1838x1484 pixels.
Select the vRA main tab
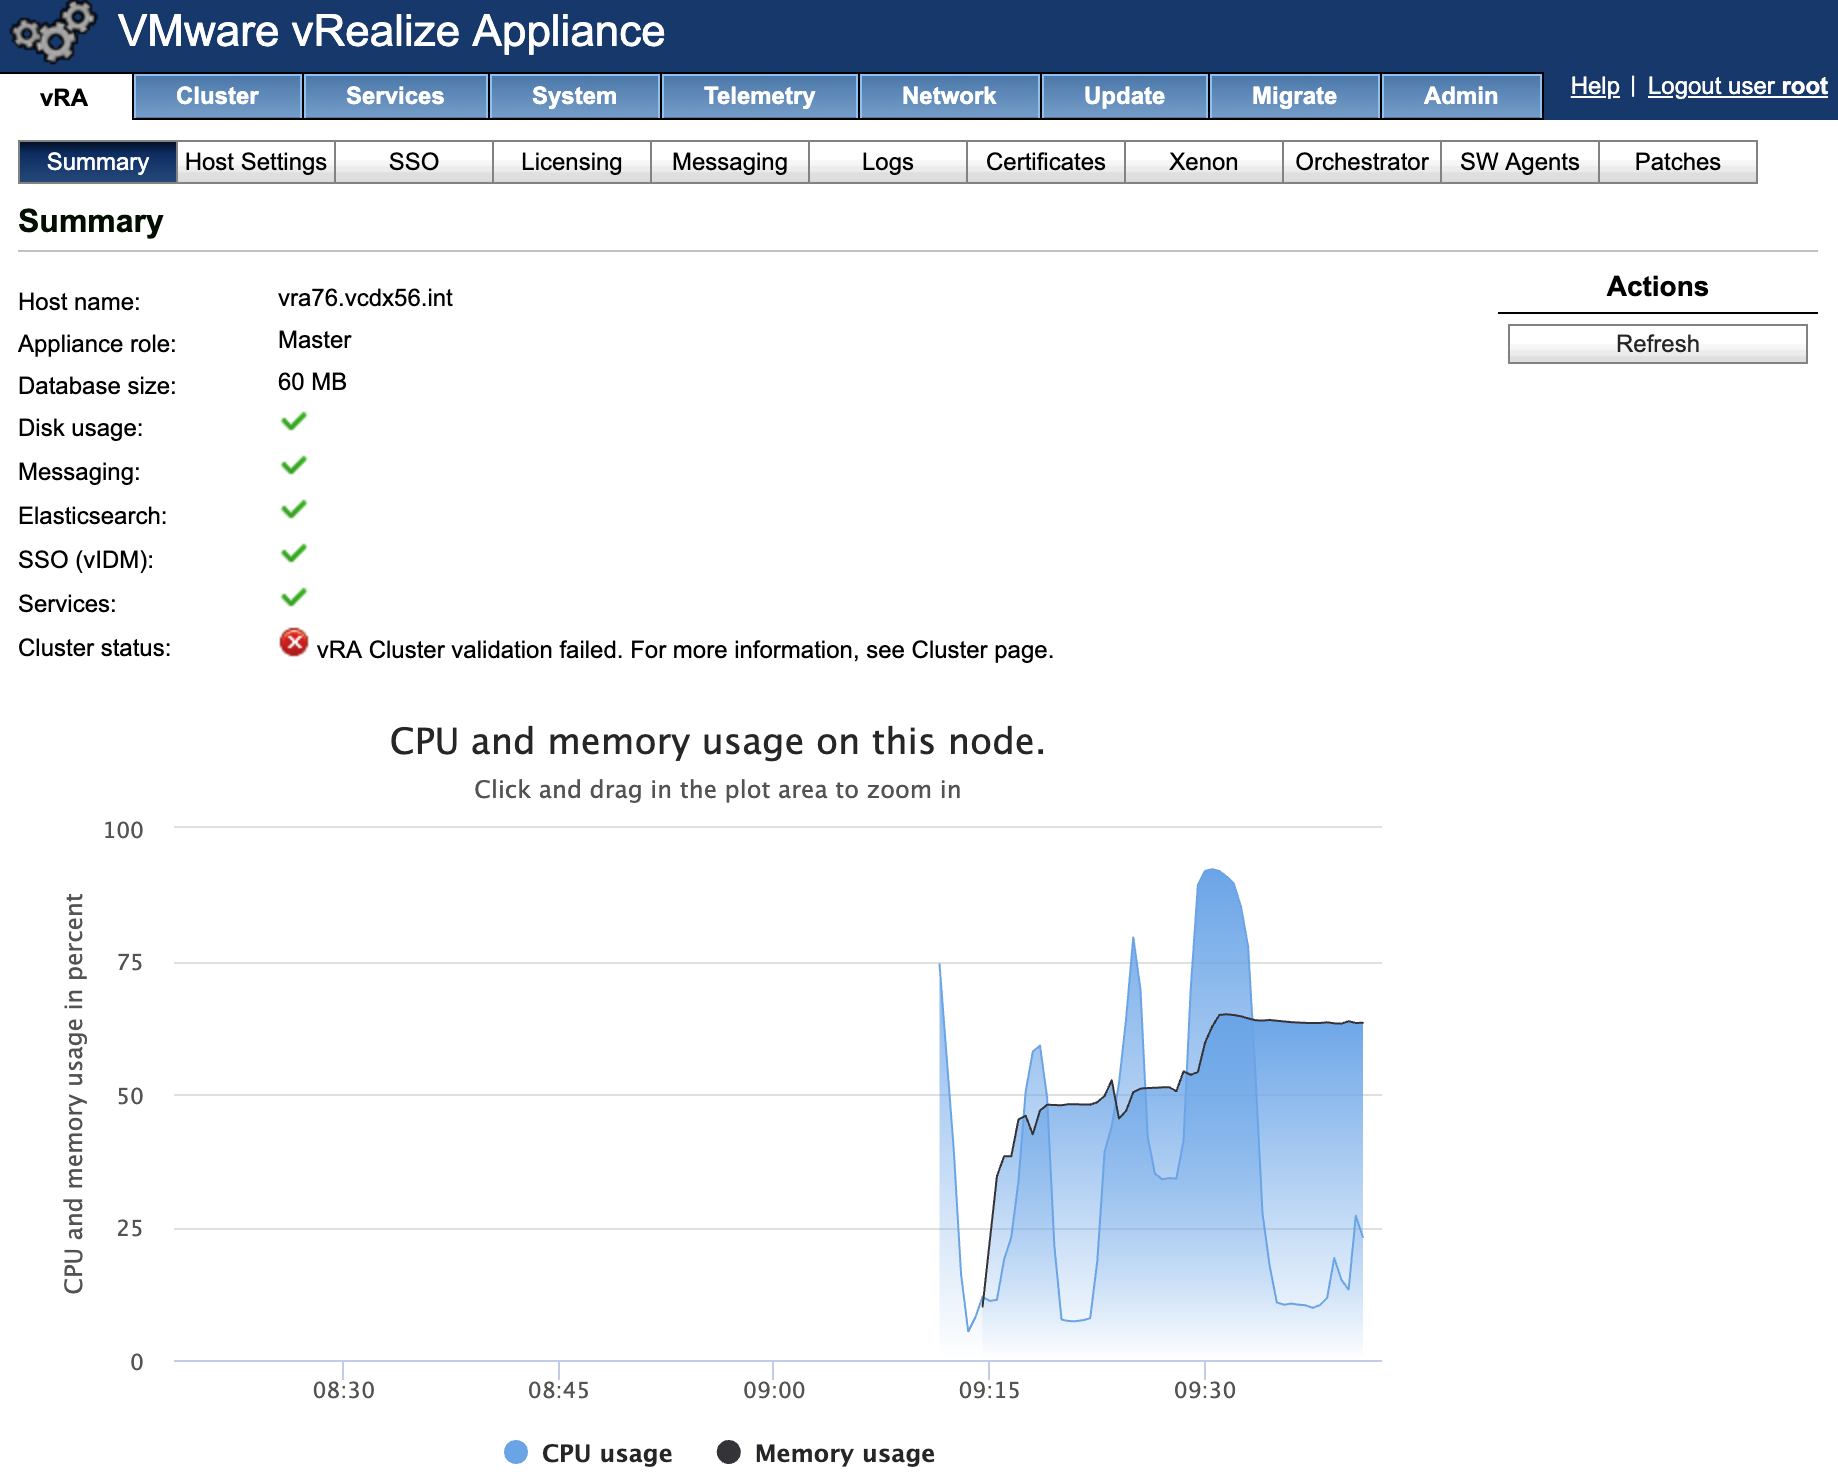(x=65, y=97)
